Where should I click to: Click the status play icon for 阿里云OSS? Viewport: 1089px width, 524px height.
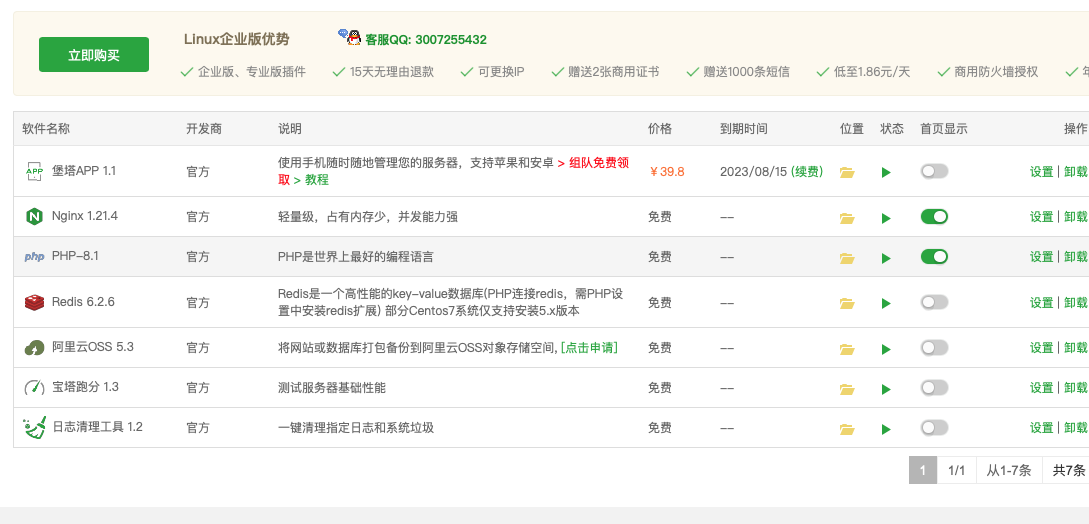[x=886, y=349]
